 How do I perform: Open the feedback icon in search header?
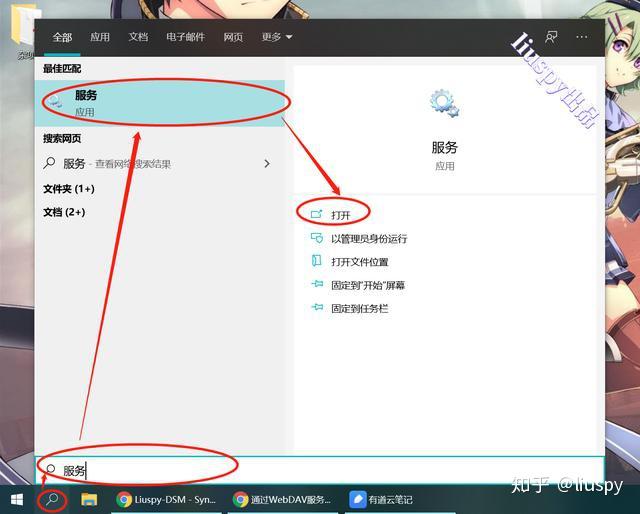pos(551,37)
